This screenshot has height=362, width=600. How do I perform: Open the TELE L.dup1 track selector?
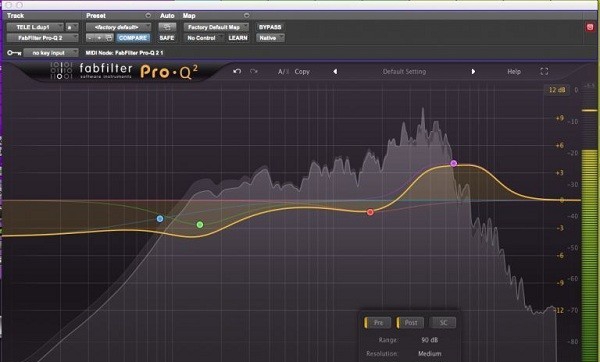point(35,27)
